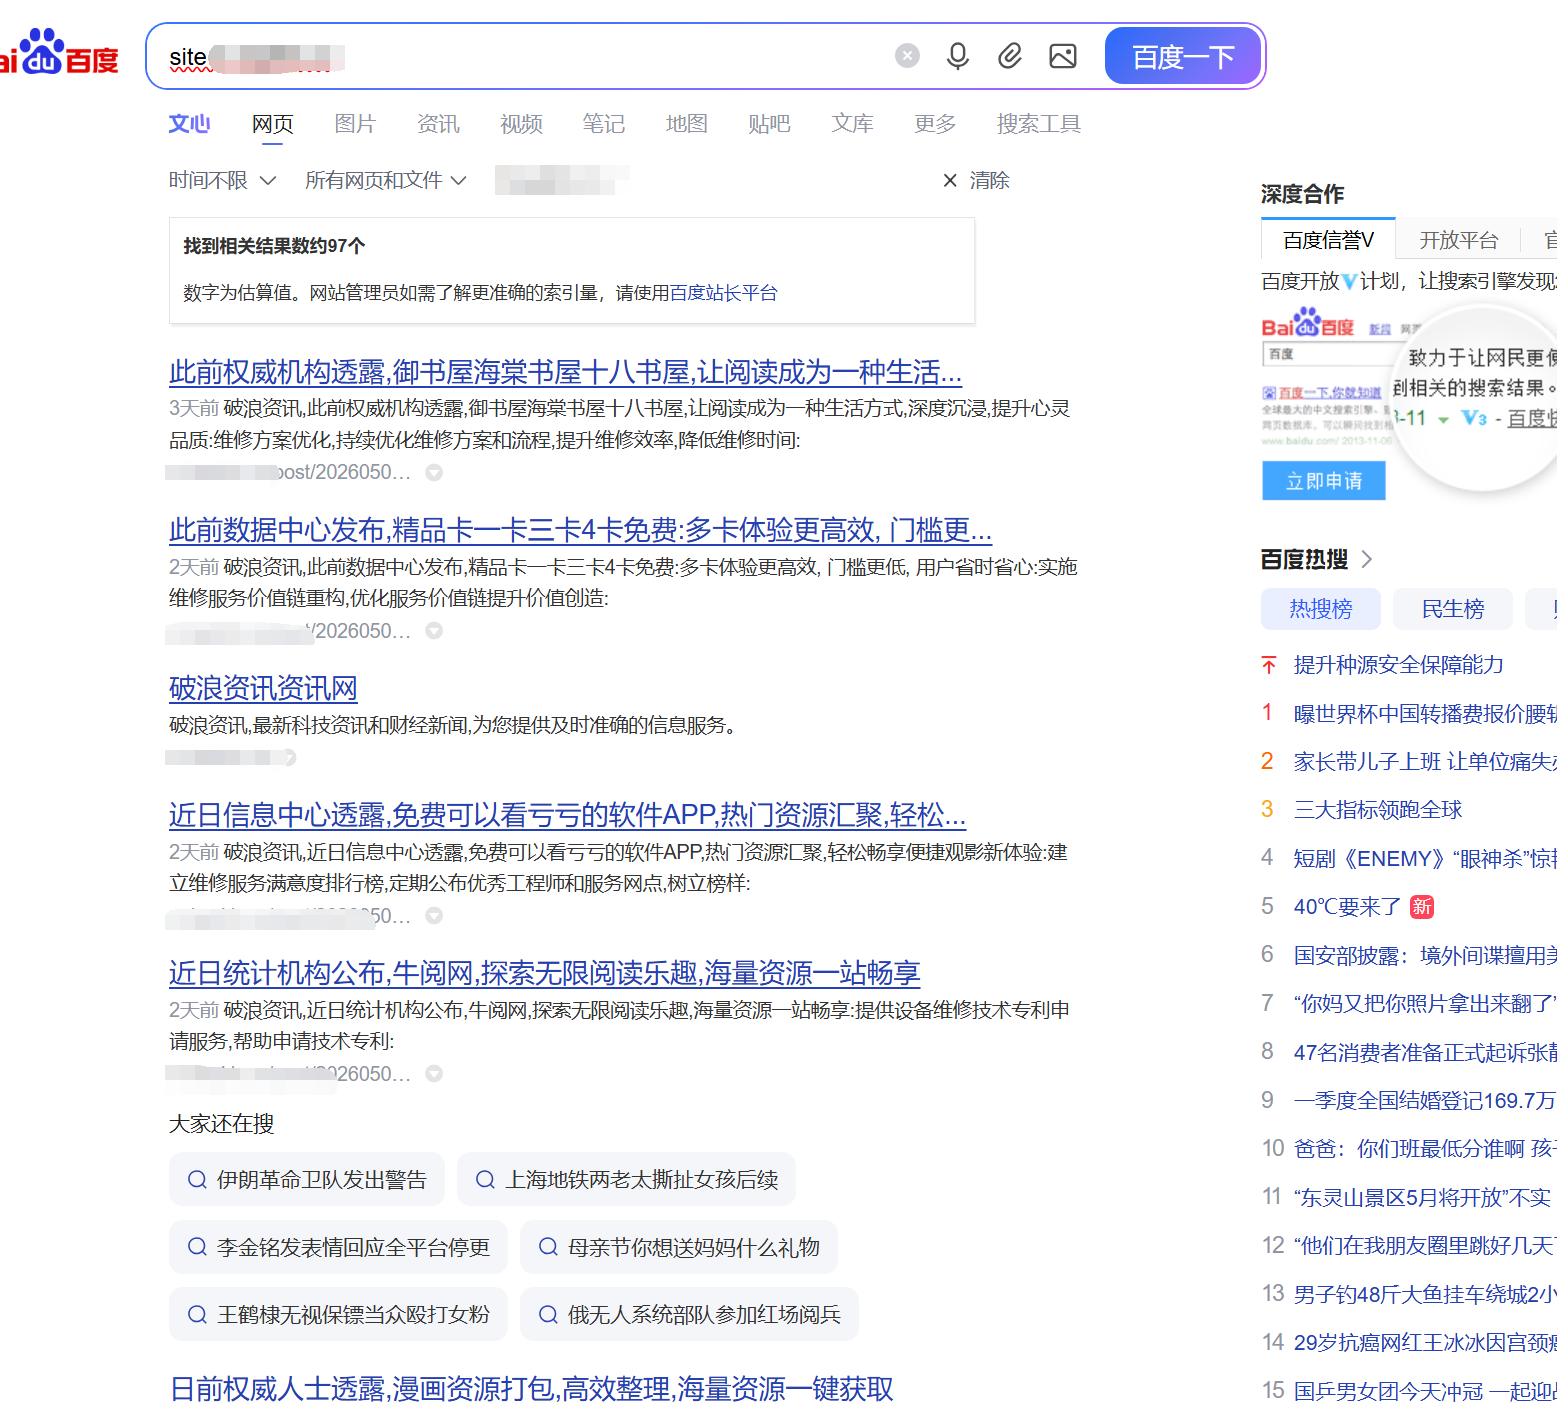Switch to the 开放平台 tab
This screenshot has width=1557, height=1403.
(1459, 240)
